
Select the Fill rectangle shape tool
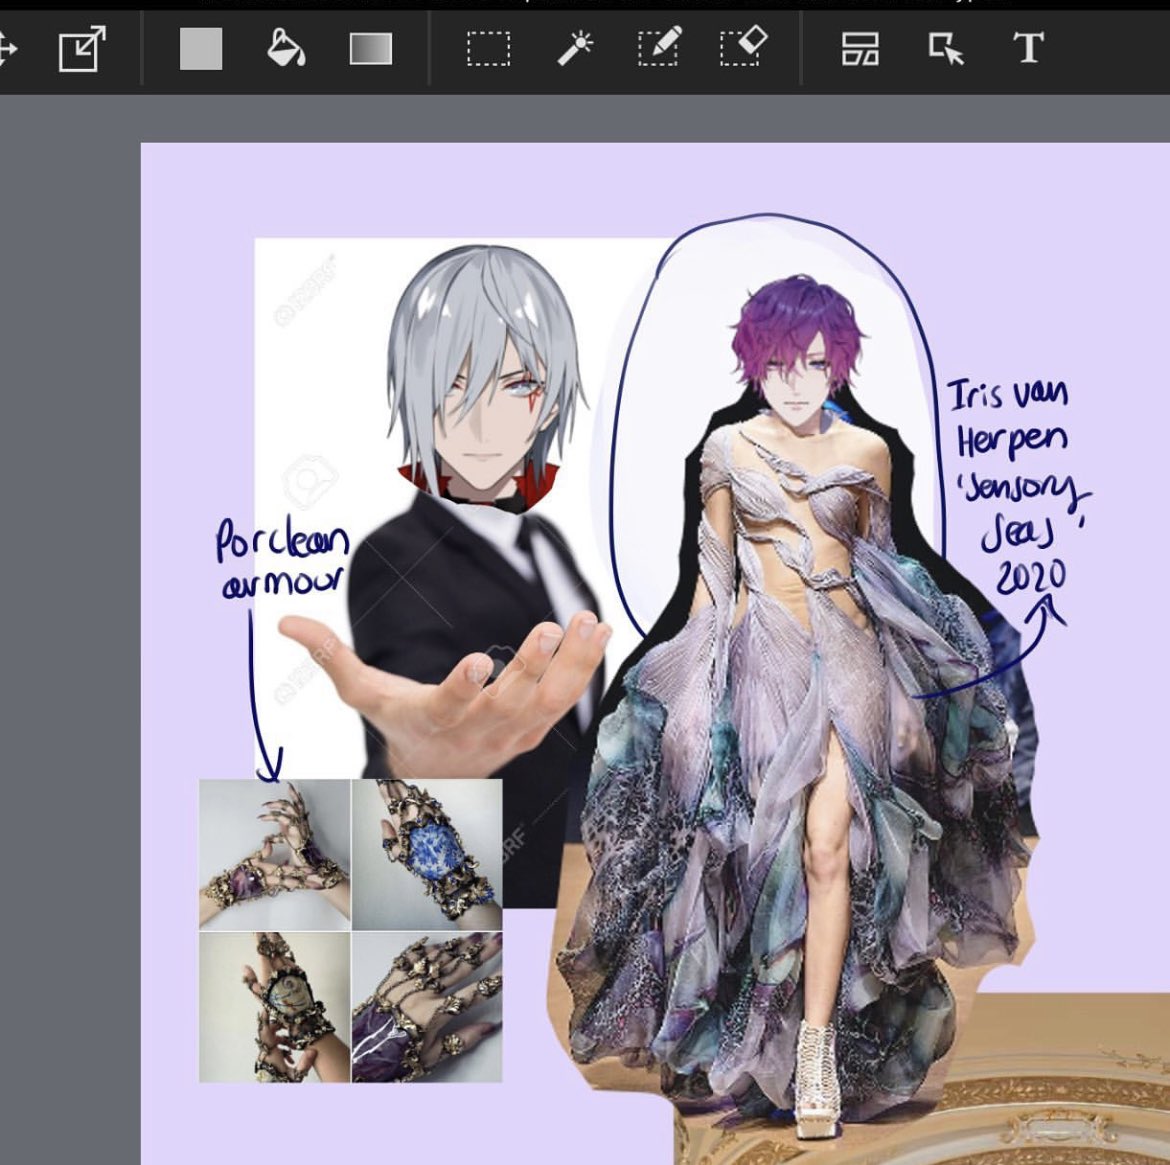(201, 49)
